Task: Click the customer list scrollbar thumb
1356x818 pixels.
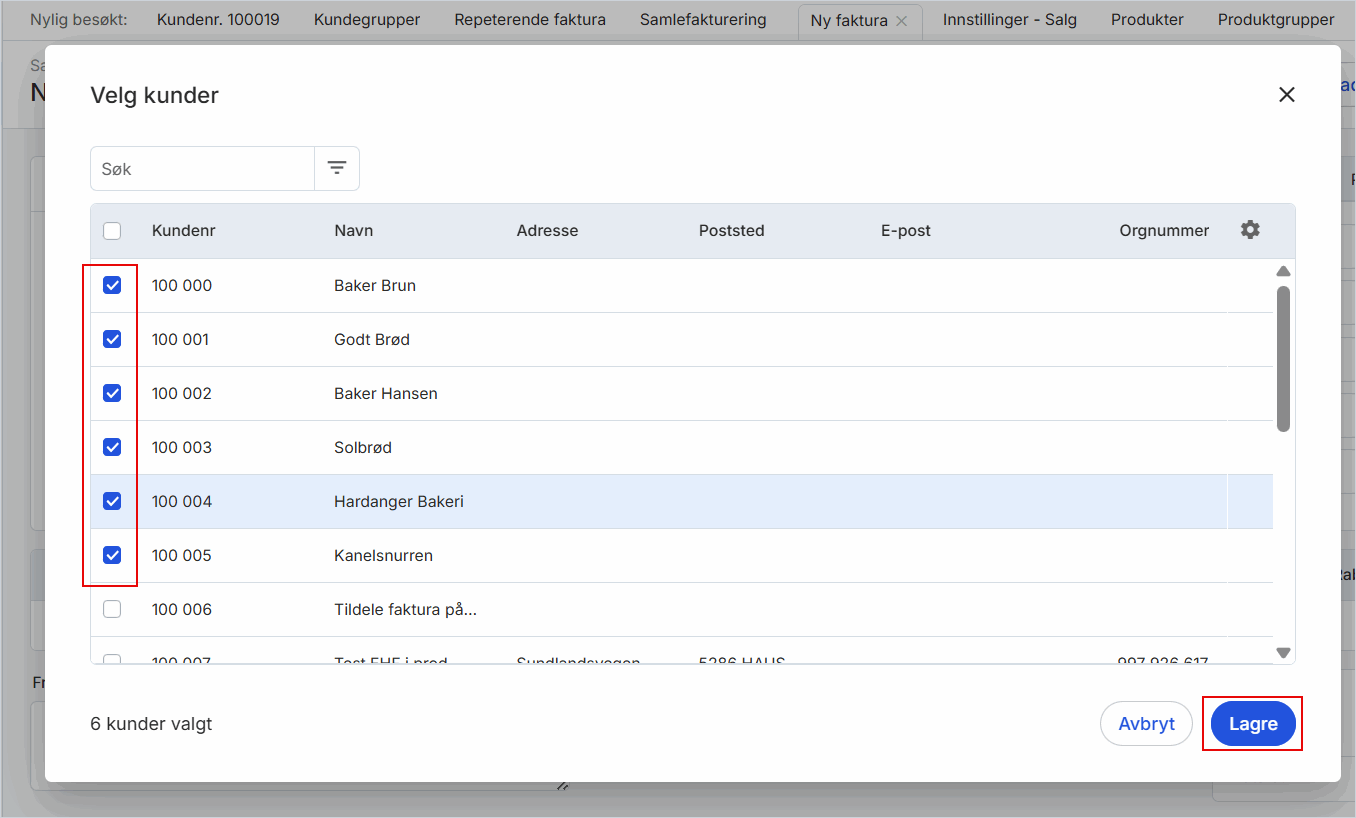Action: click(x=1283, y=358)
